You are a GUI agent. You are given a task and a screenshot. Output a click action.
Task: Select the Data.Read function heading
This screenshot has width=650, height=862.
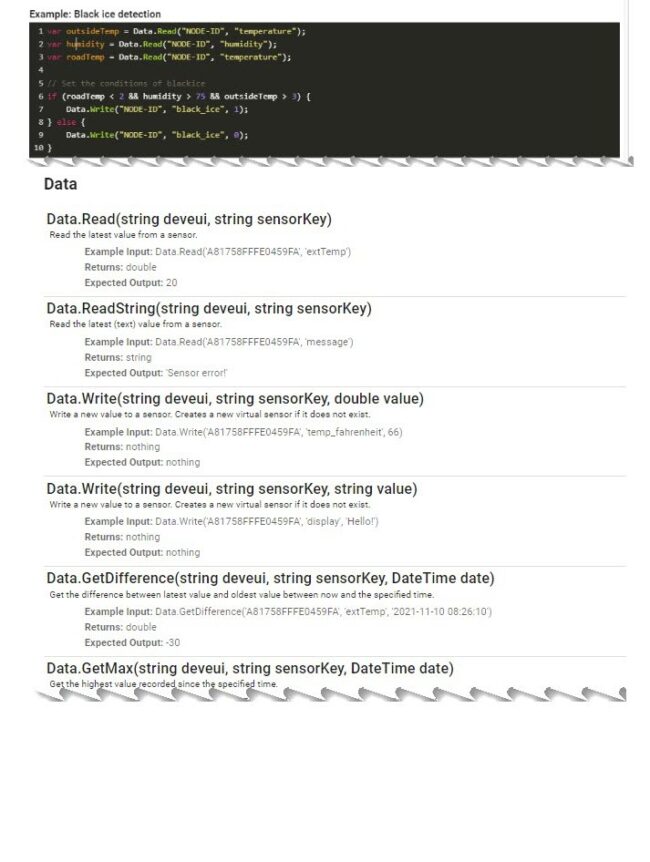(189, 219)
